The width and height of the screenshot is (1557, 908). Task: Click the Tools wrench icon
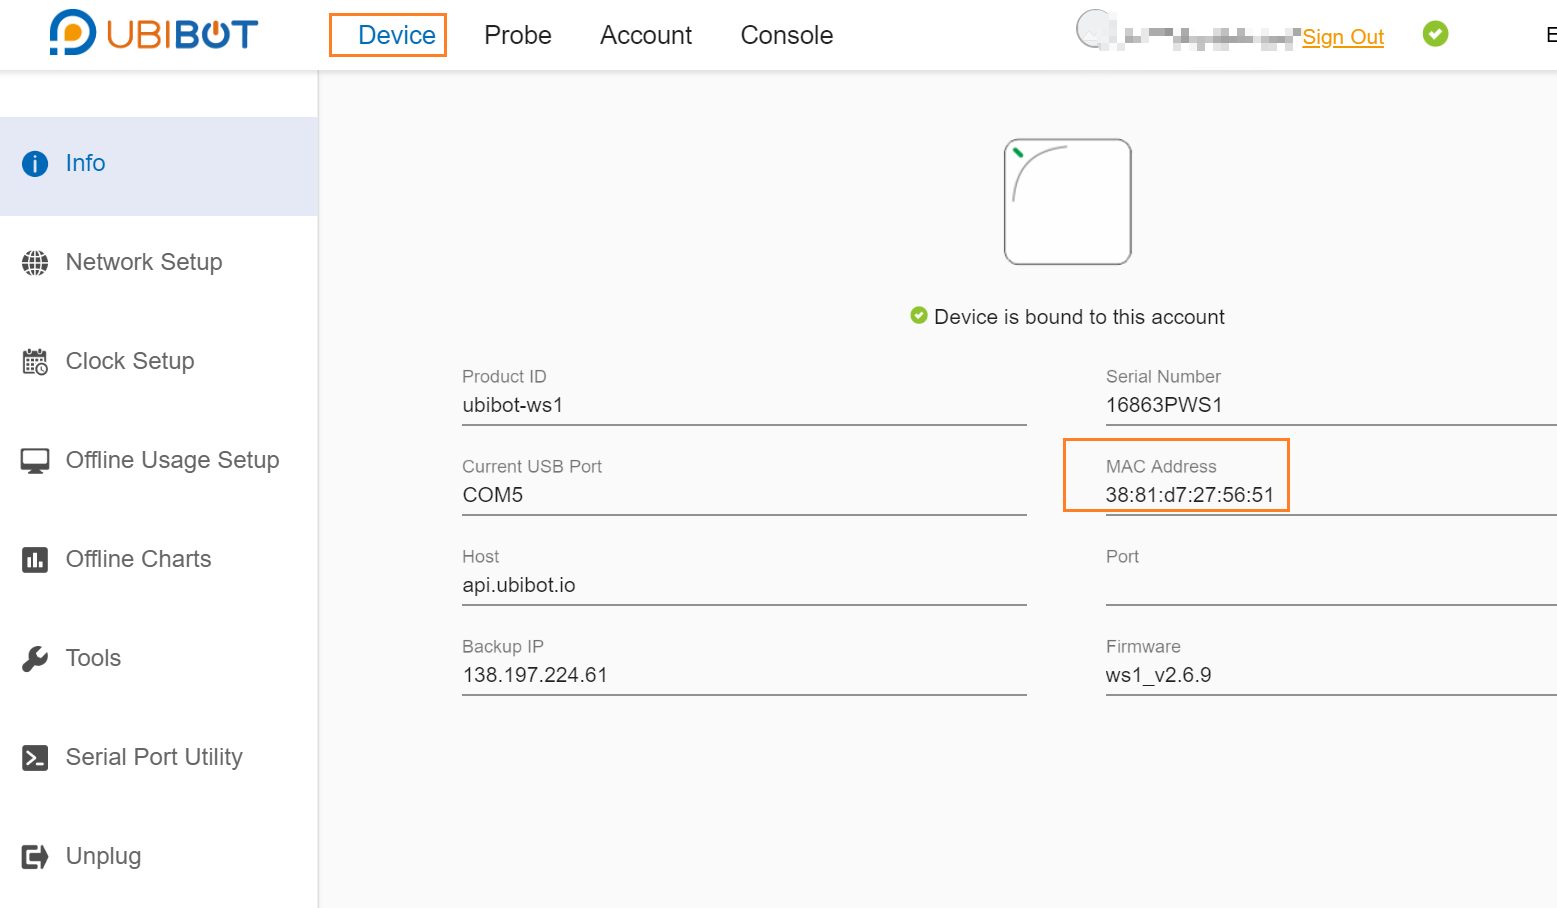point(35,658)
